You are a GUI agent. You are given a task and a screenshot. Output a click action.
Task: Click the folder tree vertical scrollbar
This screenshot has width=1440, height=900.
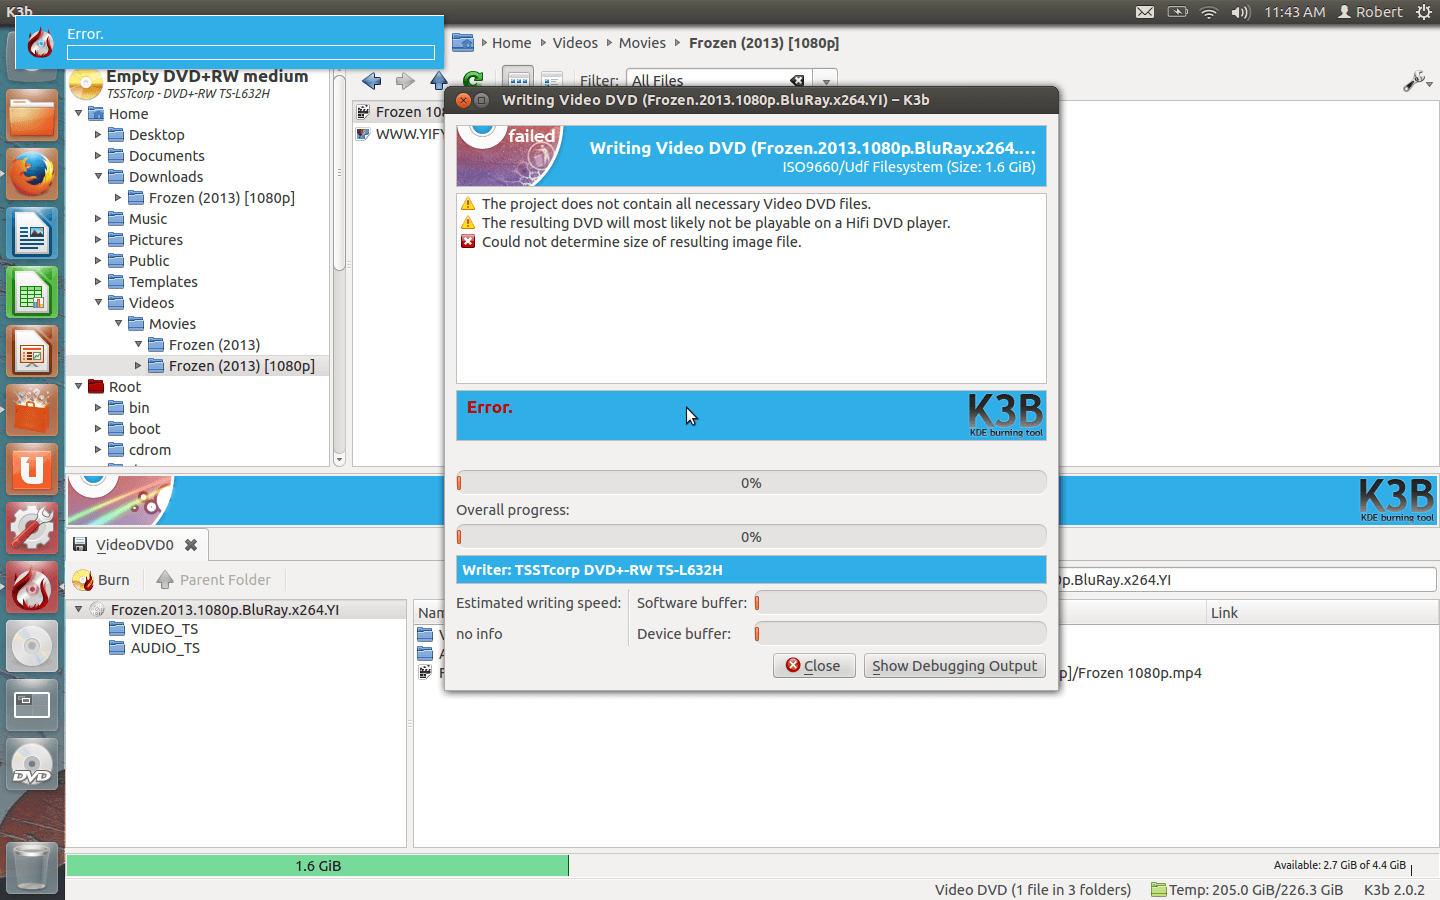click(339, 267)
